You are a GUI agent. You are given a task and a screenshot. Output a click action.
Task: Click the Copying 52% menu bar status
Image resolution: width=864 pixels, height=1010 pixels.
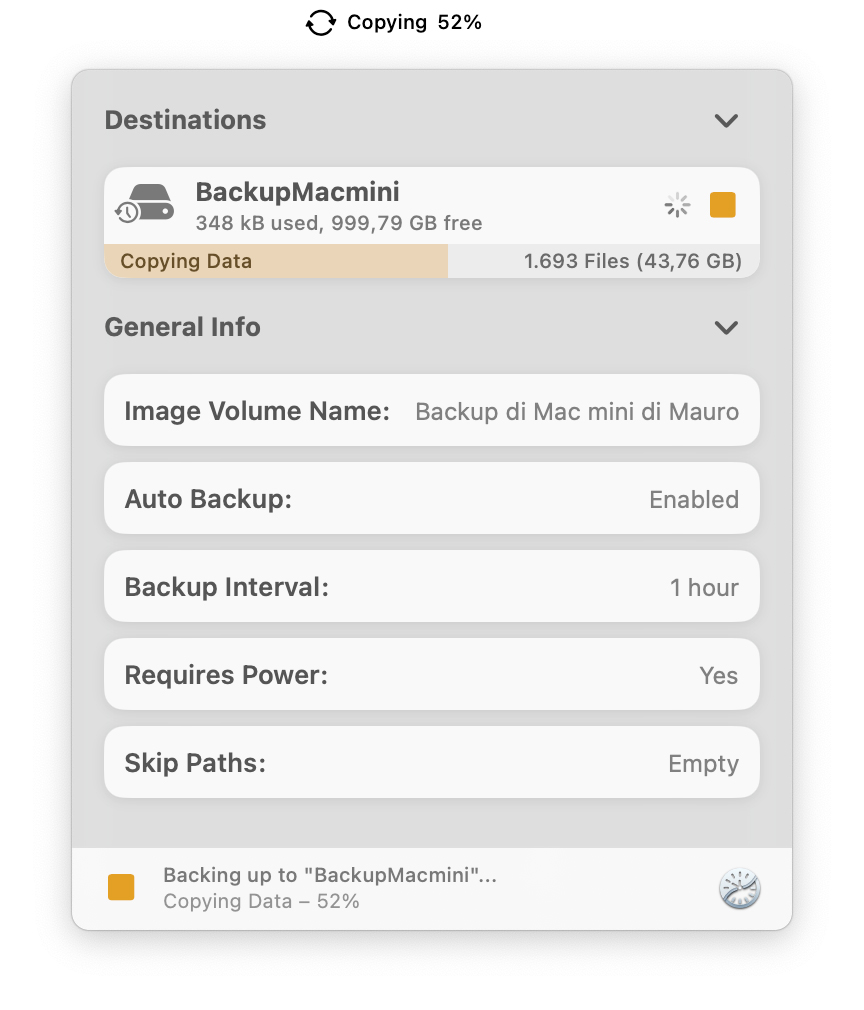pos(414,23)
